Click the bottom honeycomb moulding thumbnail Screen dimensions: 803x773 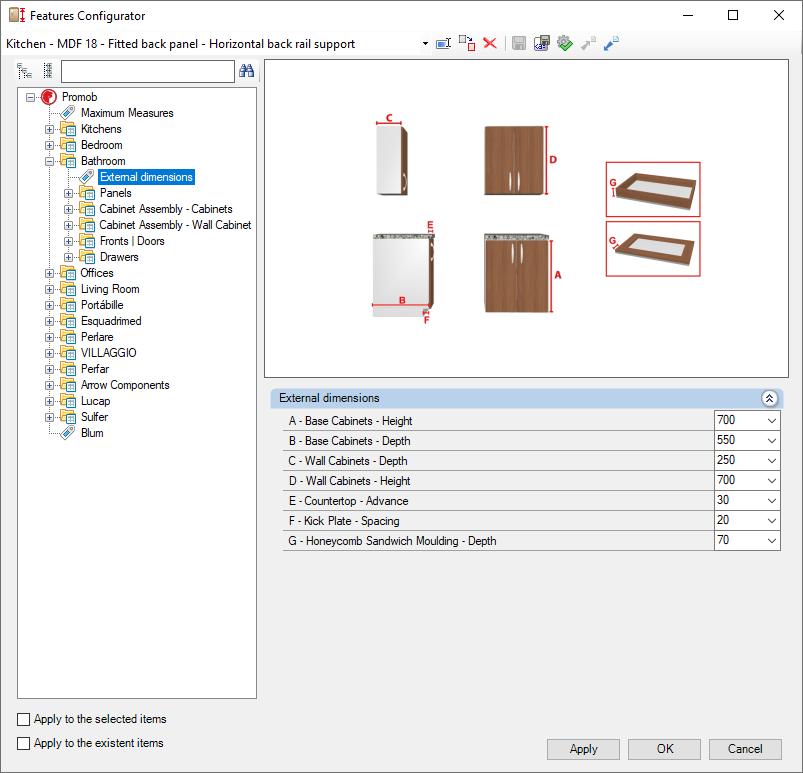click(653, 249)
